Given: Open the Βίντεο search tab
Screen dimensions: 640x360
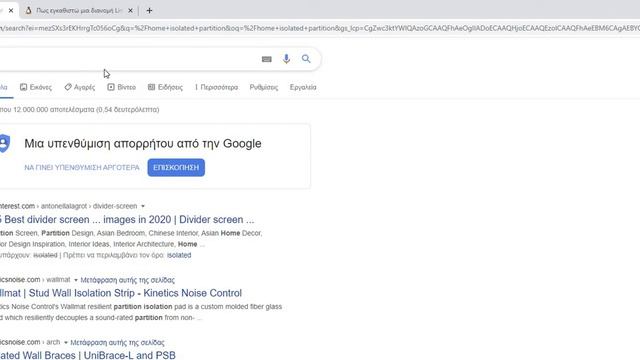Looking at the screenshot, I should coord(122,87).
